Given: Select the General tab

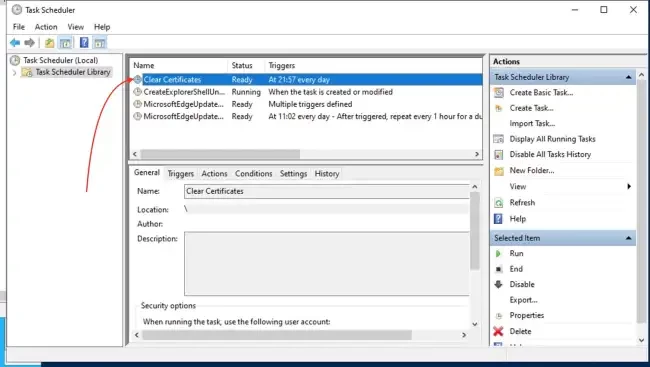Looking at the screenshot, I should 147,173.
